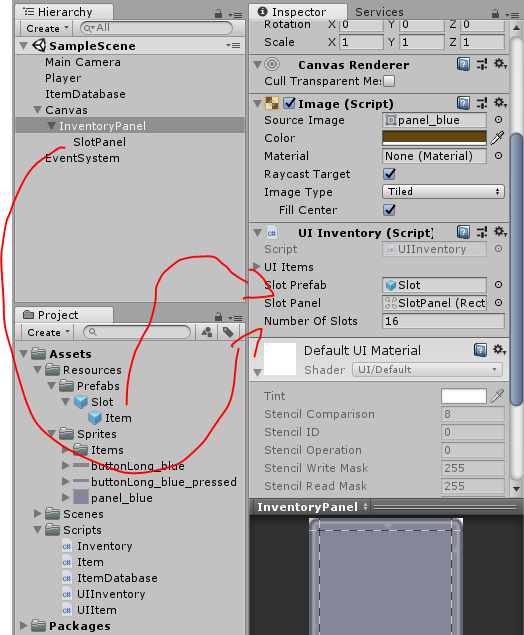Select buttonLong_blue_pressed sprite asset

[x=164, y=482]
